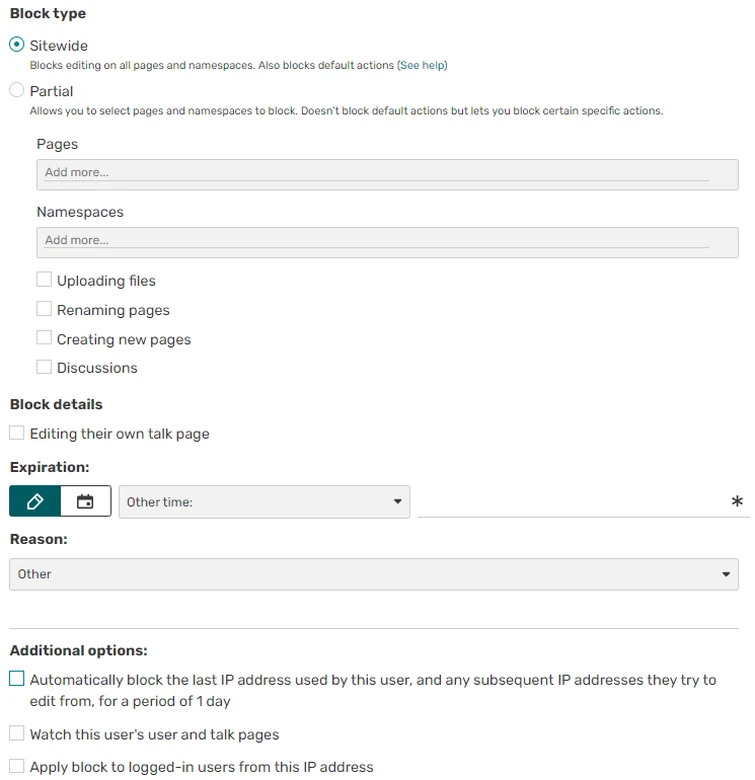Tick the Creating new pages checkbox
This screenshot has height=780, width=755.
click(x=44, y=338)
